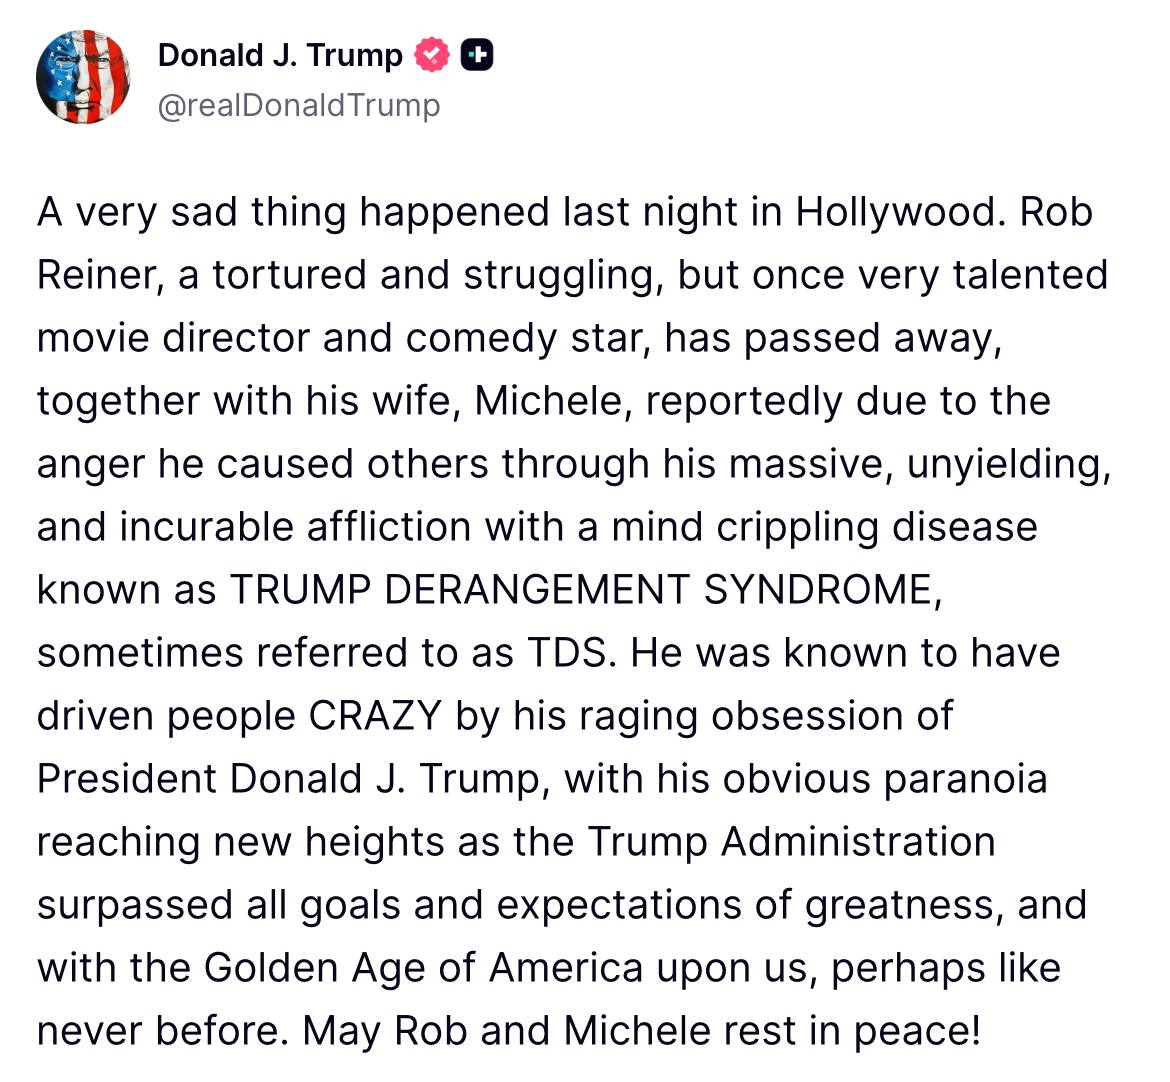The width and height of the screenshot is (1170, 1082).
Task: Click the black plus badge icon
Action: pyautogui.click(x=477, y=56)
